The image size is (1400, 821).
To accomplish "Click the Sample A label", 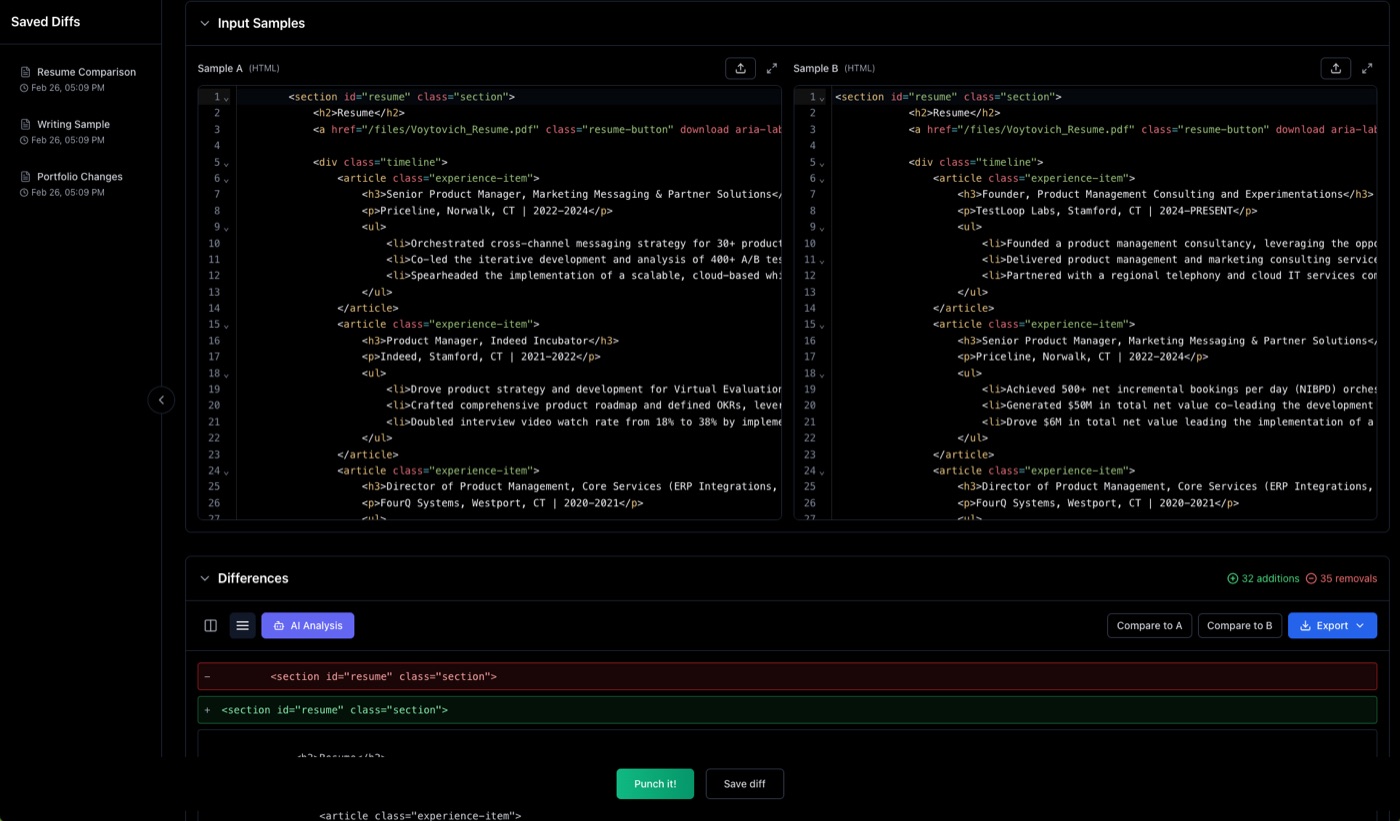I will coord(220,68).
